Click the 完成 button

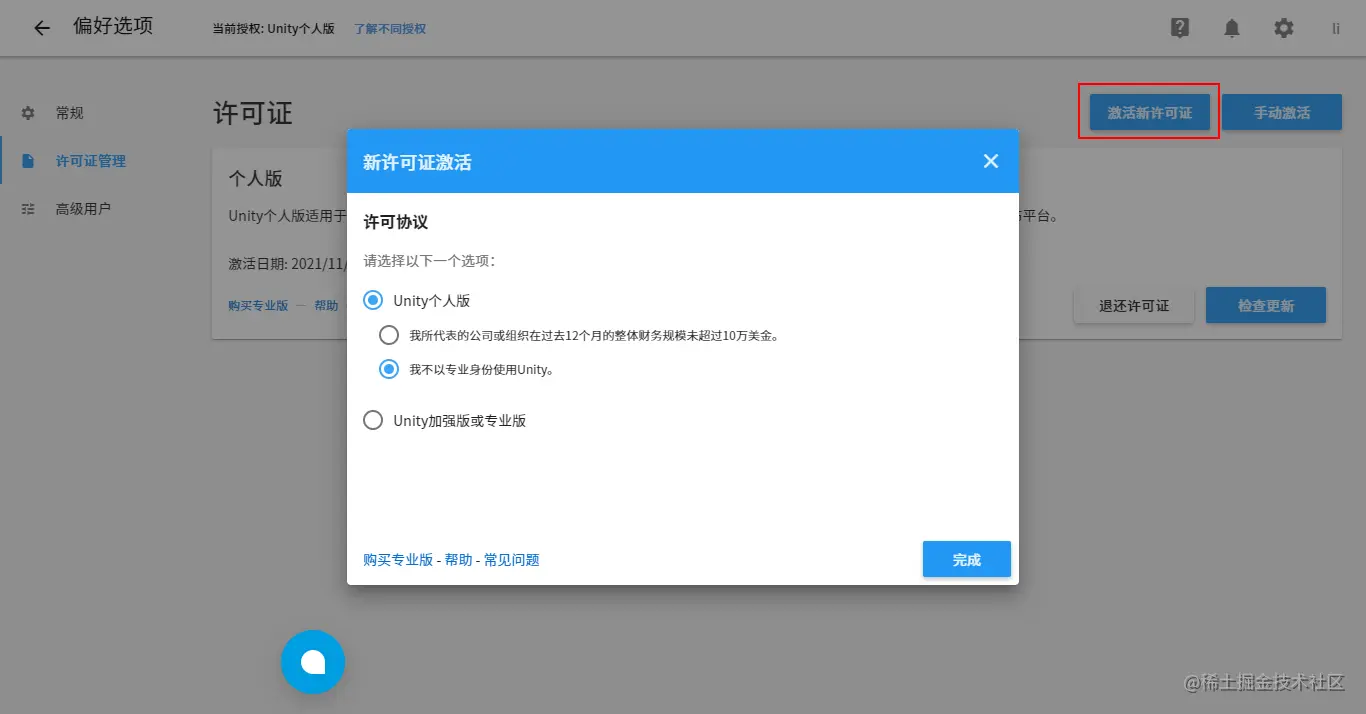[967, 559]
